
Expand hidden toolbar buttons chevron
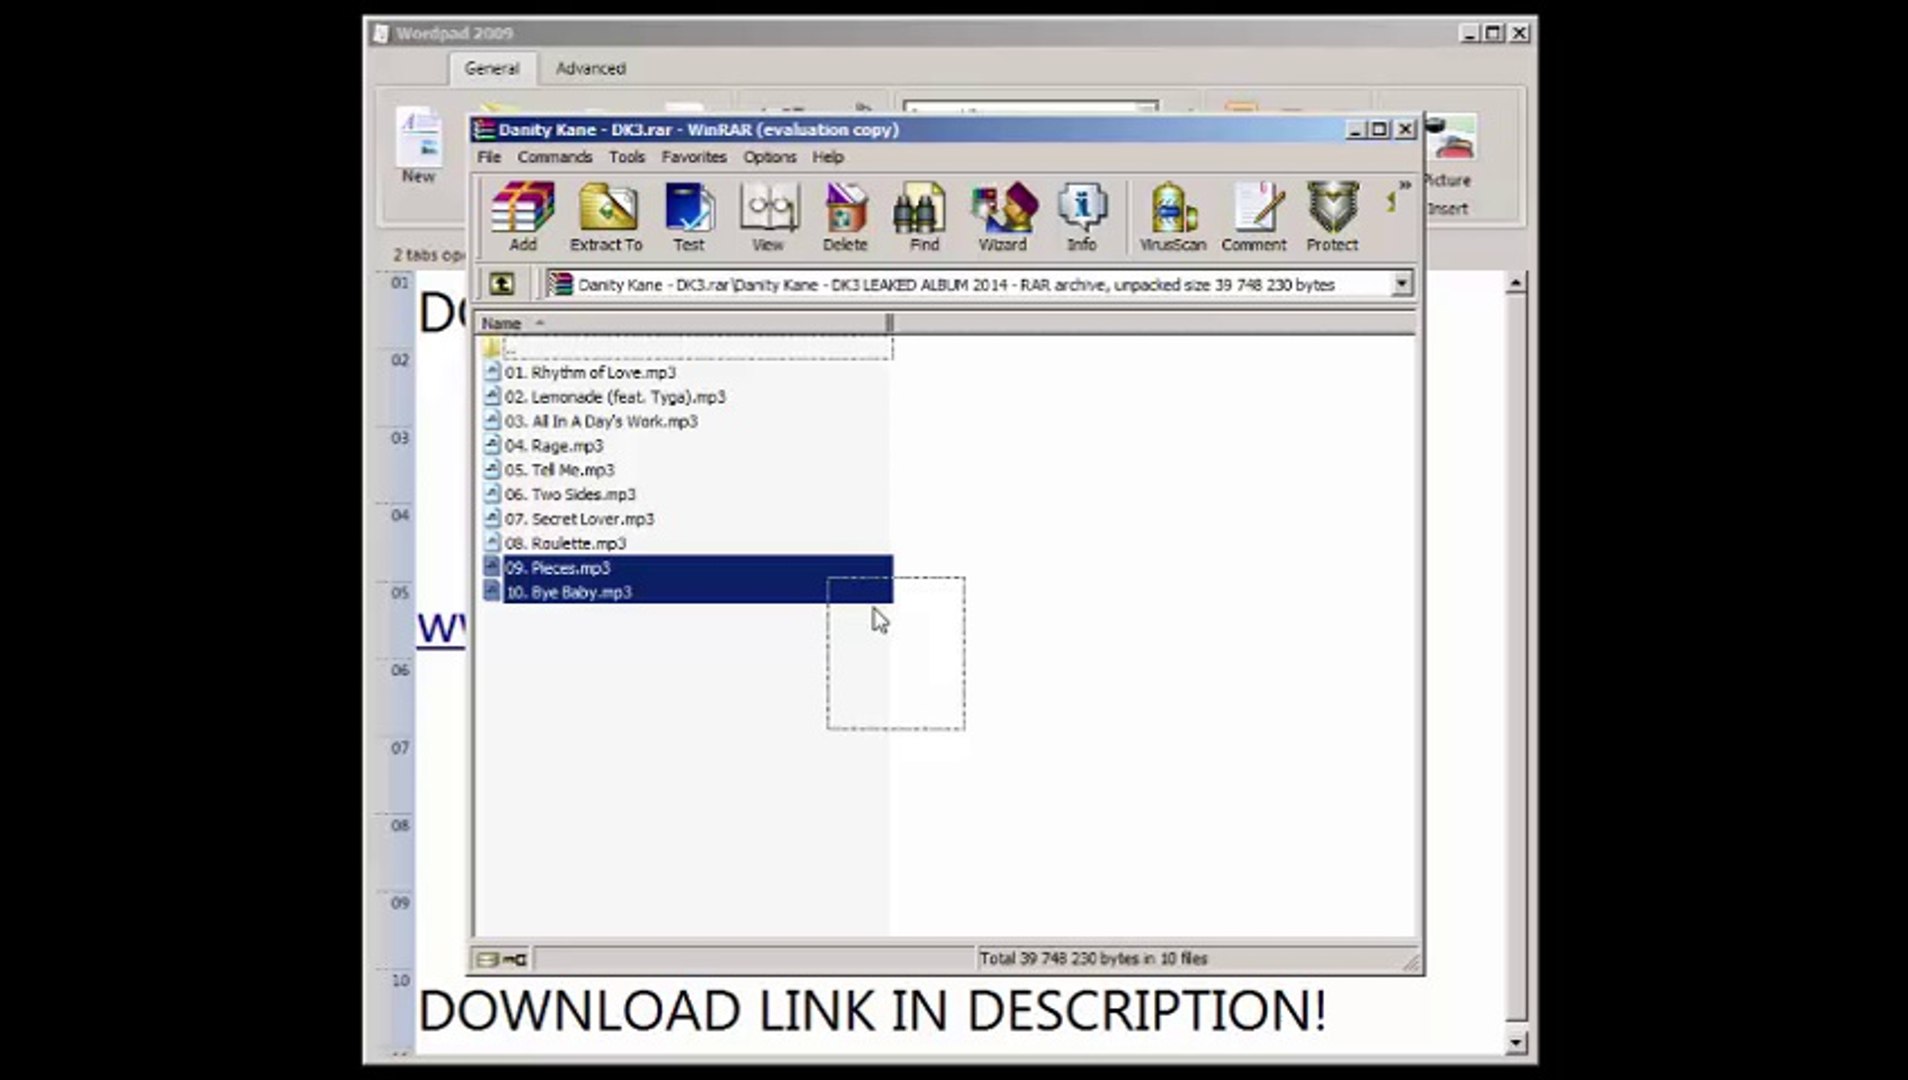pyautogui.click(x=1405, y=185)
